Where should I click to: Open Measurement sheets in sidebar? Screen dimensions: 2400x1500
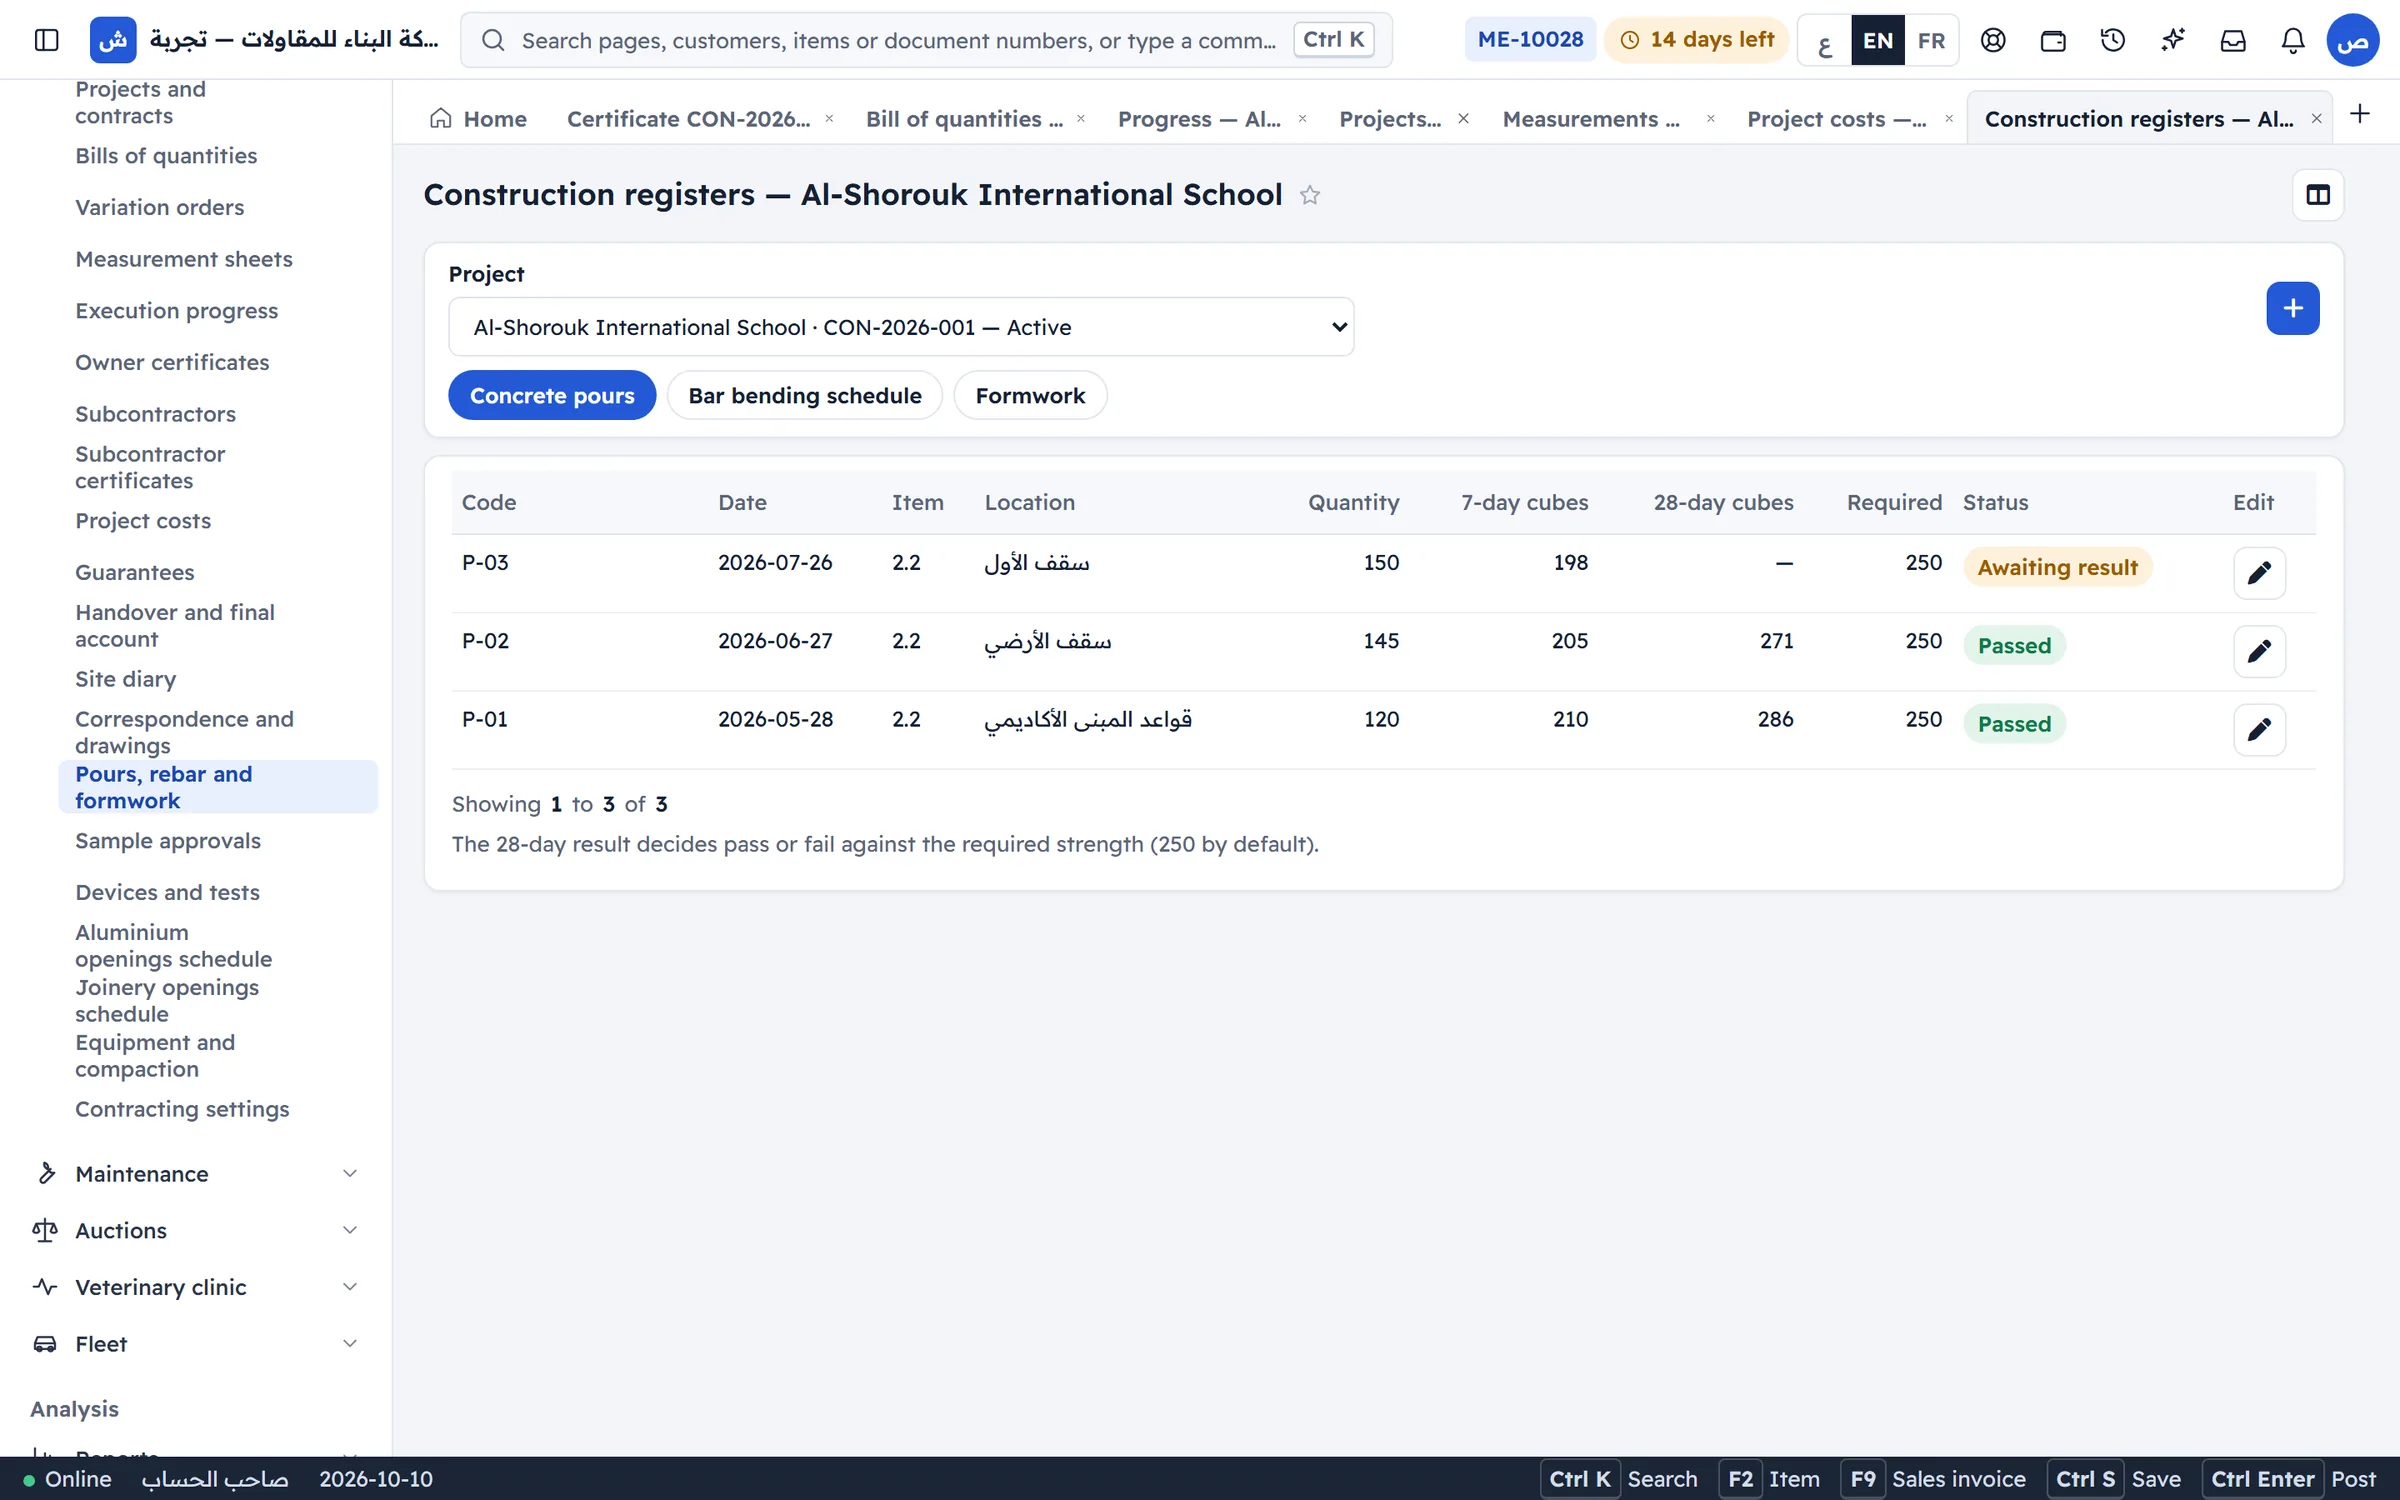tap(184, 259)
